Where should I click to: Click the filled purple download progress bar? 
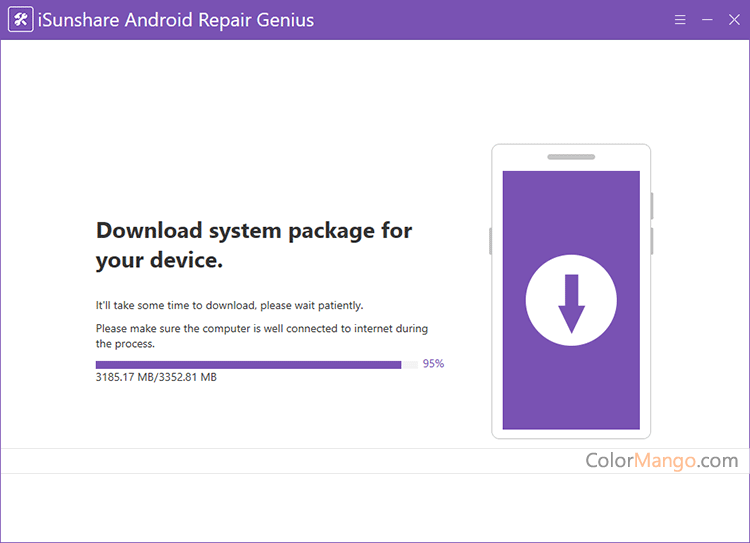(248, 365)
